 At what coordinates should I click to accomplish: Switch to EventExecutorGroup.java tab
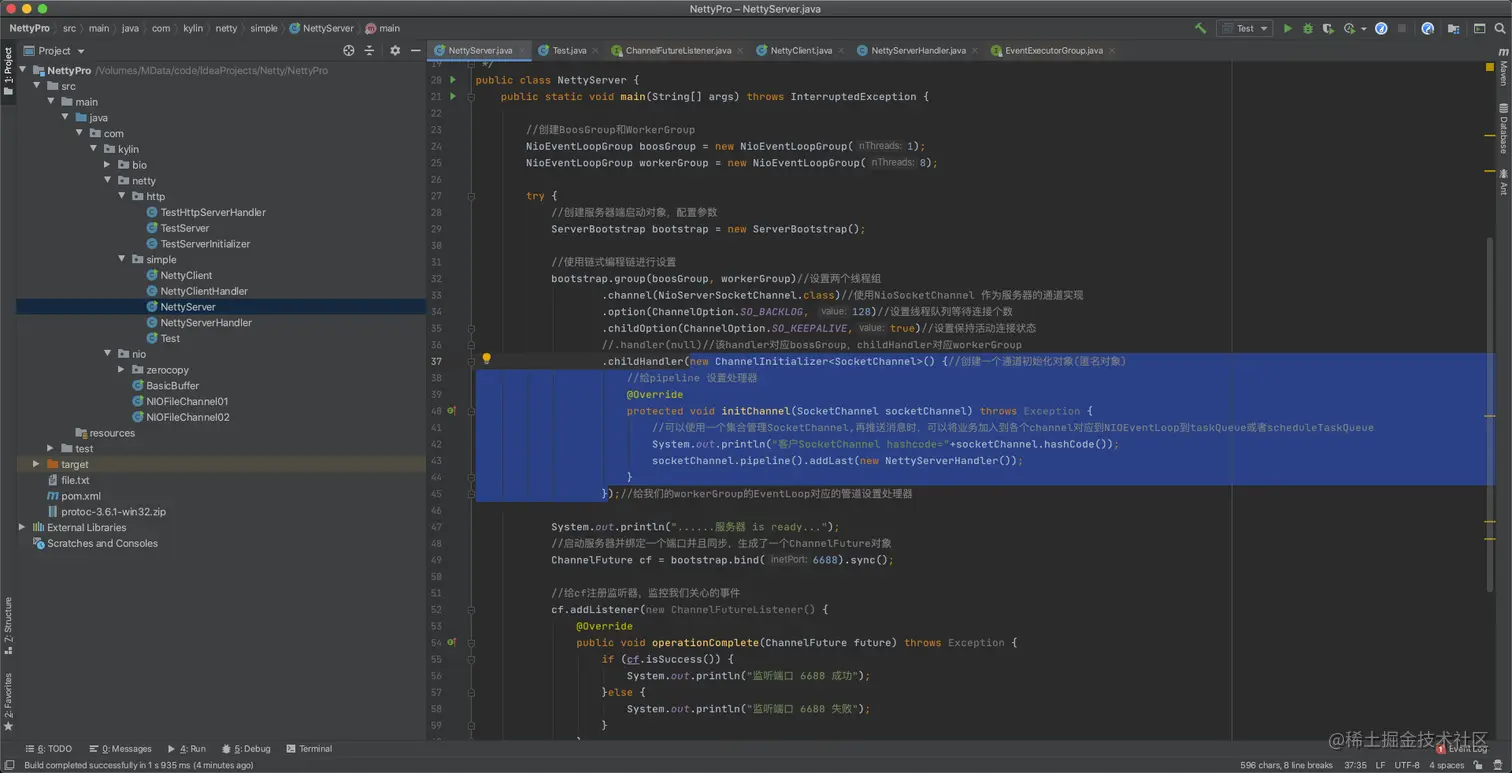point(1053,50)
